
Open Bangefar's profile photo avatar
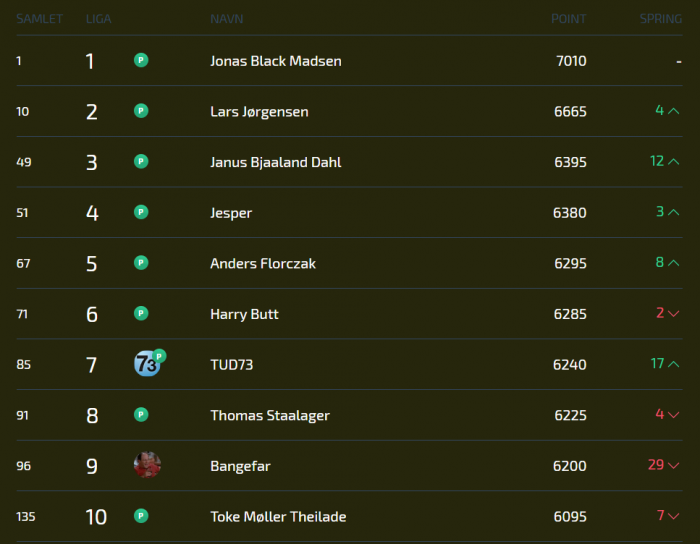tap(147, 465)
